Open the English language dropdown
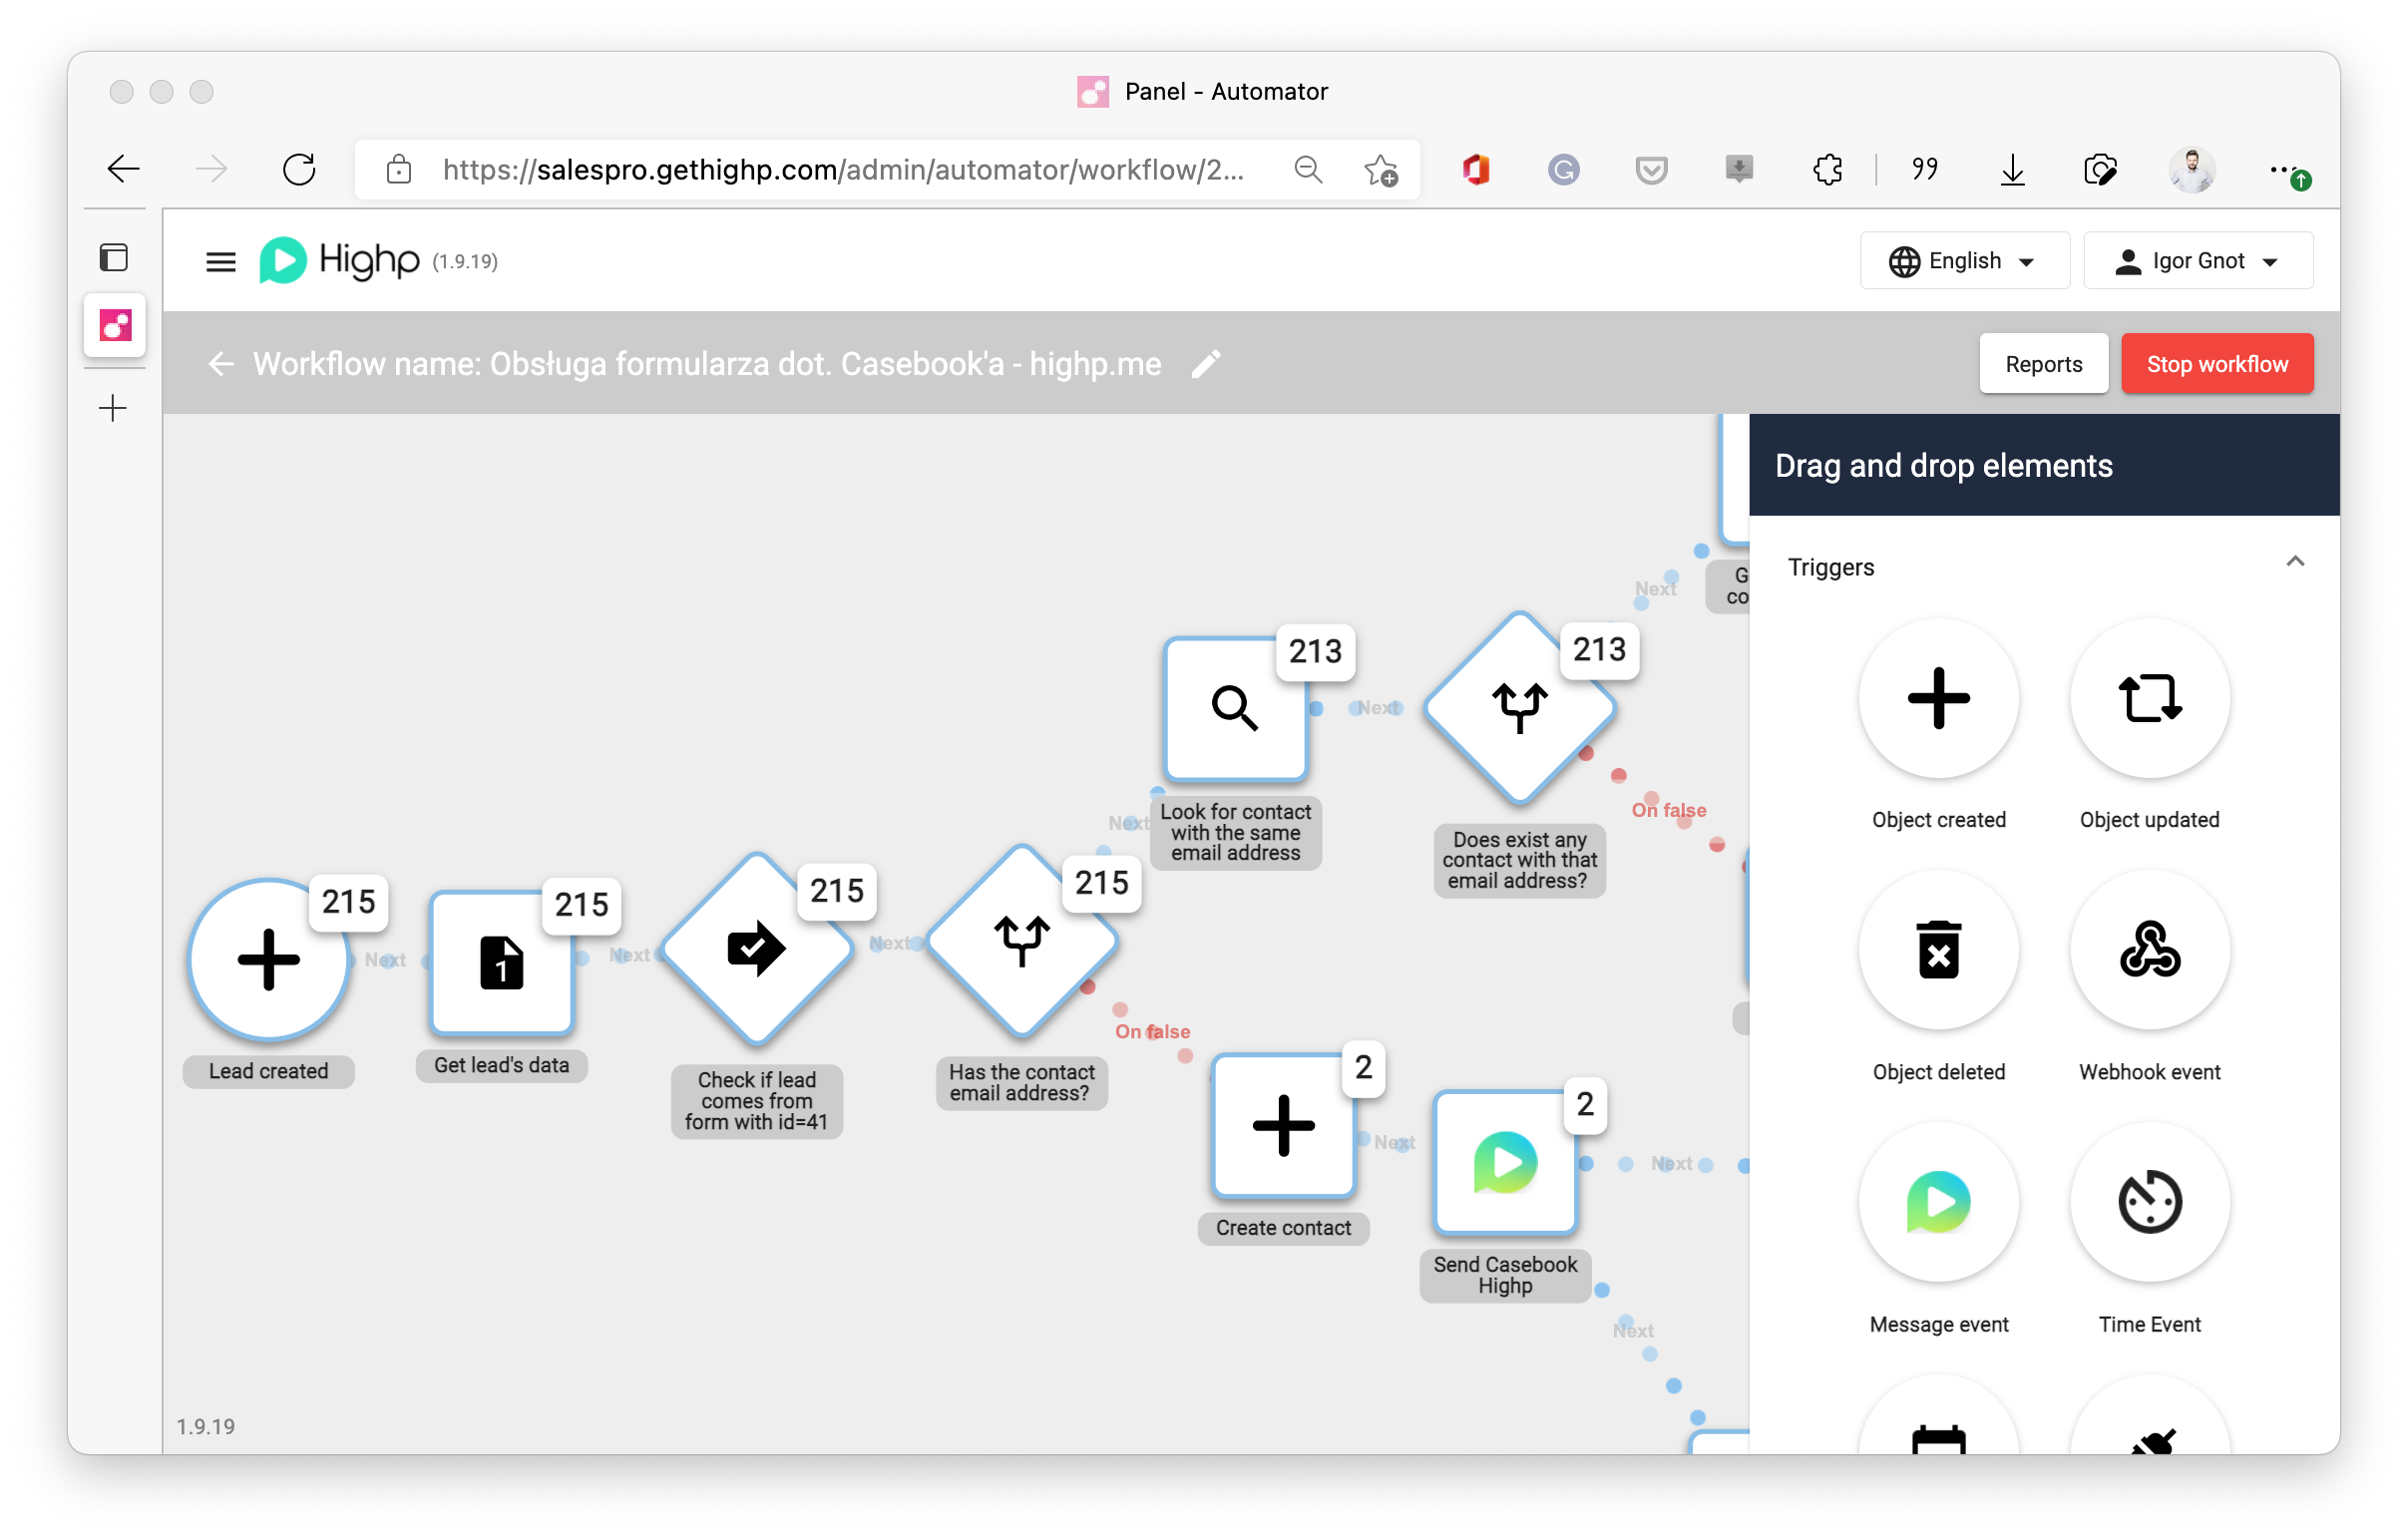2408x1538 pixels. click(x=1963, y=261)
